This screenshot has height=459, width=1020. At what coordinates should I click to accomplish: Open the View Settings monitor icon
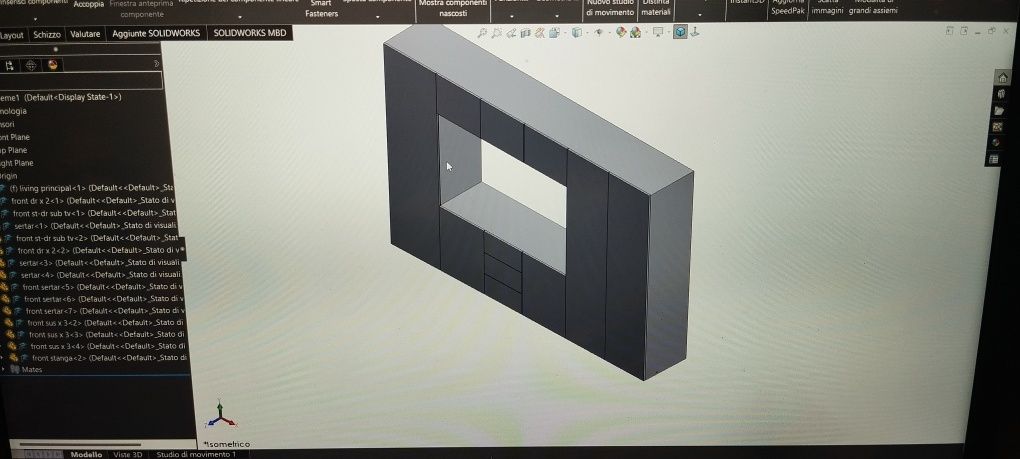[x=658, y=32]
